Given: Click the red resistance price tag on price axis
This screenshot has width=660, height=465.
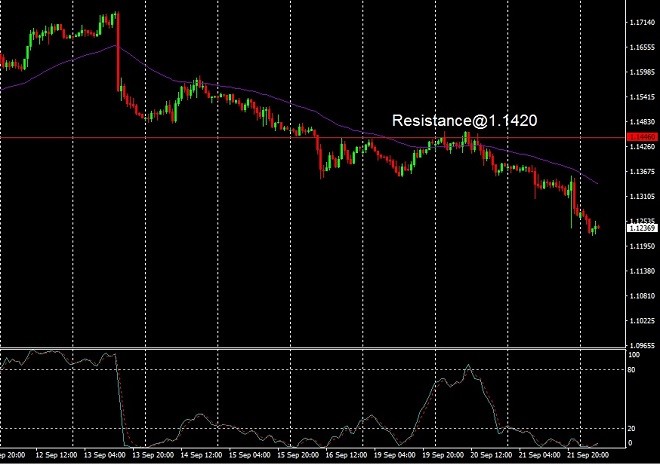Looking at the screenshot, I should tap(642, 137).
